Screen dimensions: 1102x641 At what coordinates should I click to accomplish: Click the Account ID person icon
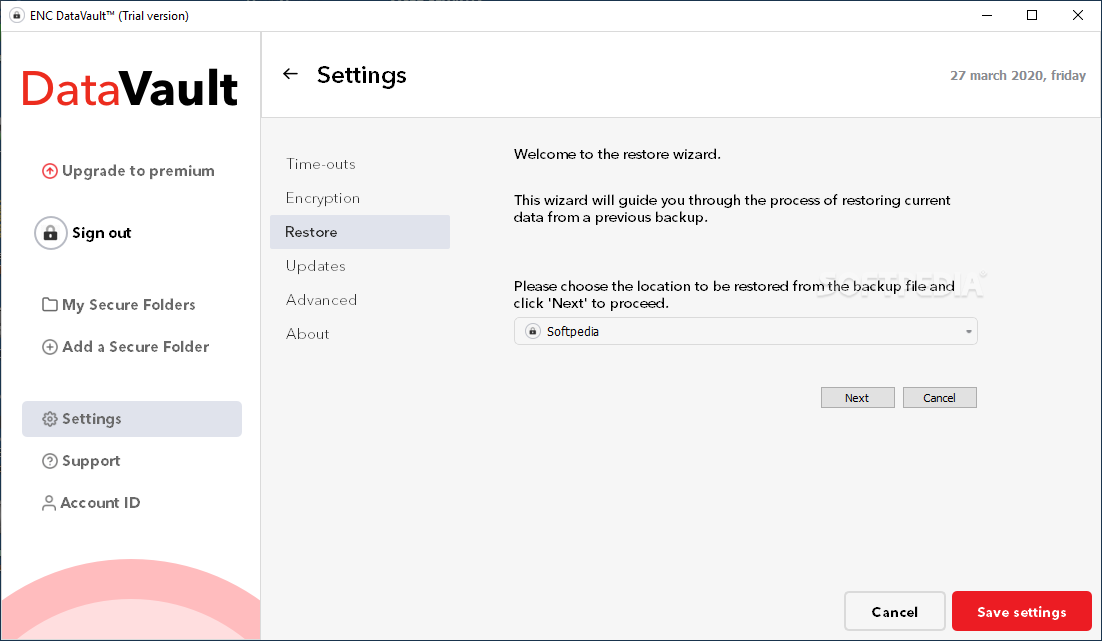48,503
